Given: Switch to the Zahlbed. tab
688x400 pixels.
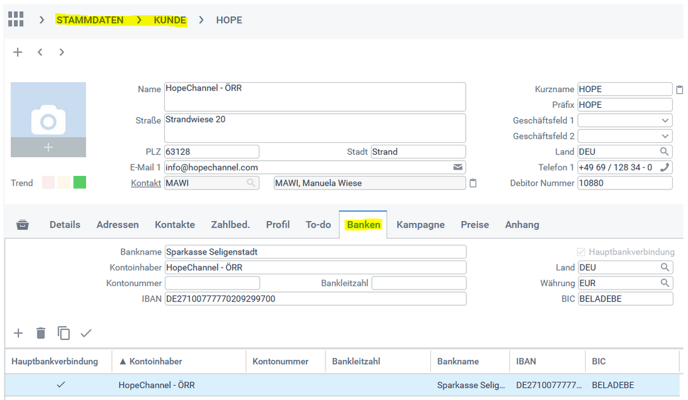Looking at the screenshot, I should pyautogui.click(x=230, y=225).
